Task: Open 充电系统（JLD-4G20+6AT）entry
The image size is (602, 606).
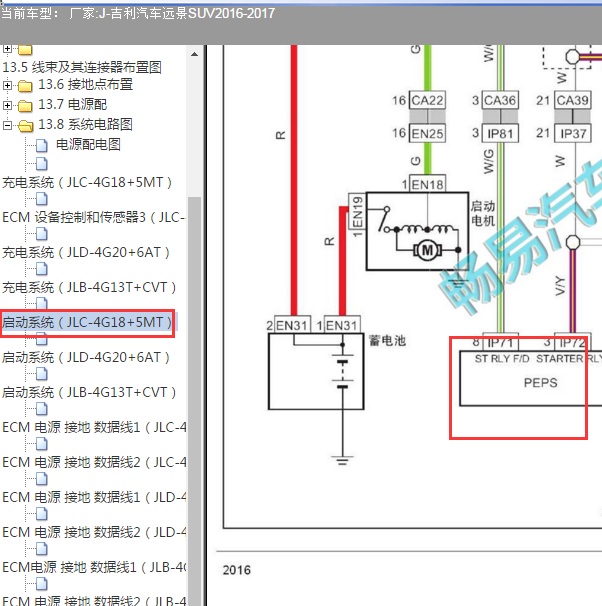Action: [x=86, y=252]
